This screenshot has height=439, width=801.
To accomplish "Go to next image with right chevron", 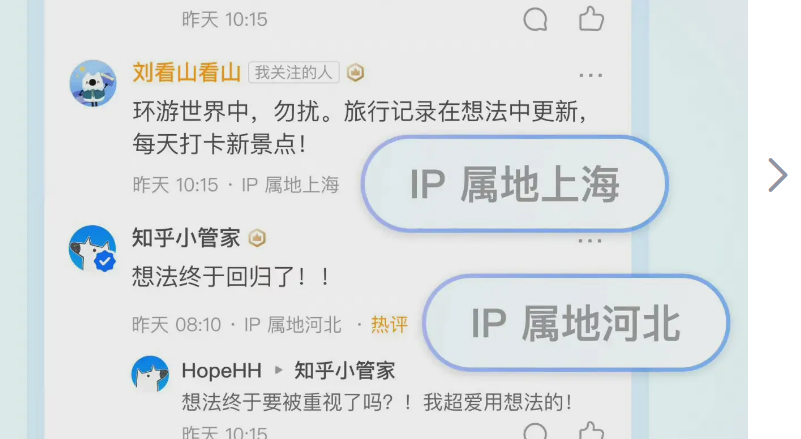I will (x=778, y=175).
